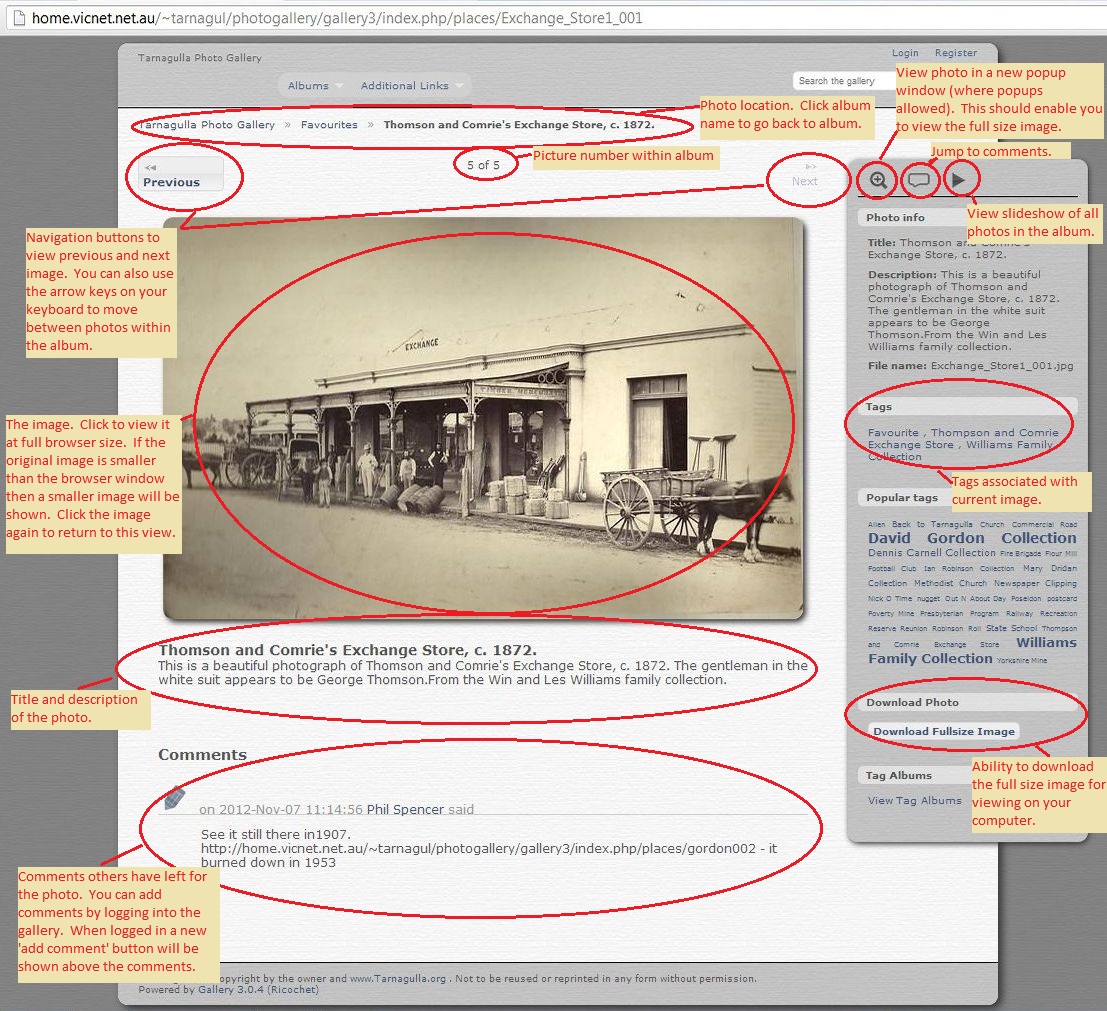Click the Popular tags panel header
This screenshot has height=1011, width=1107.
tap(902, 498)
